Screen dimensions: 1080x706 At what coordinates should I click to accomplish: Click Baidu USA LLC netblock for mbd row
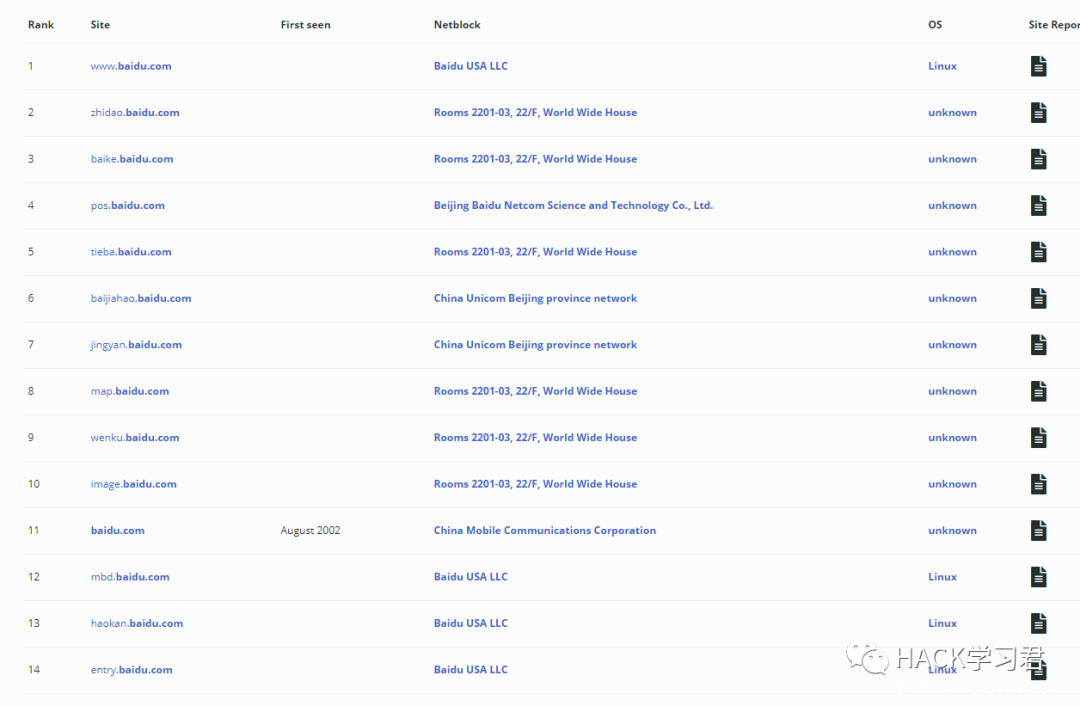coord(470,577)
